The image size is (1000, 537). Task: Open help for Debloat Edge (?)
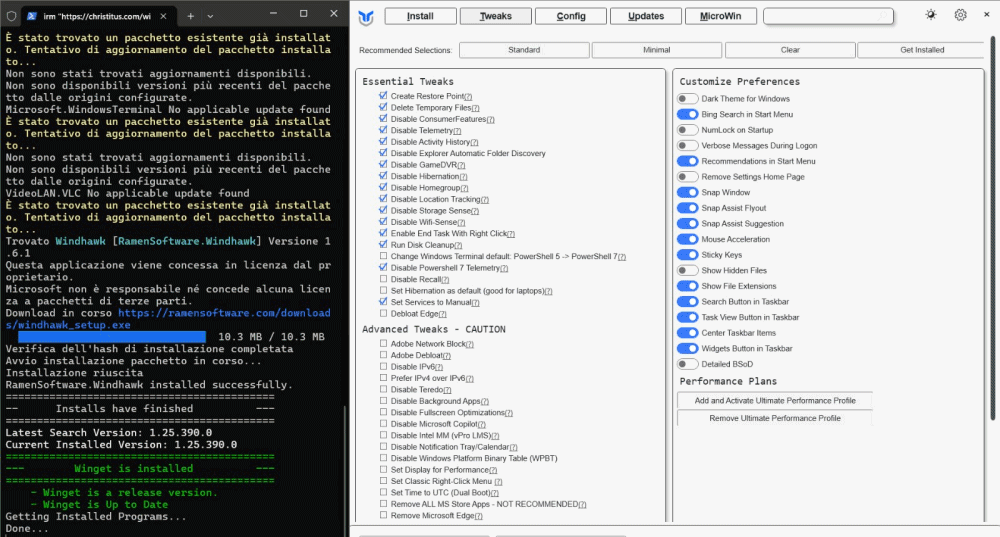[x=443, y=314]
